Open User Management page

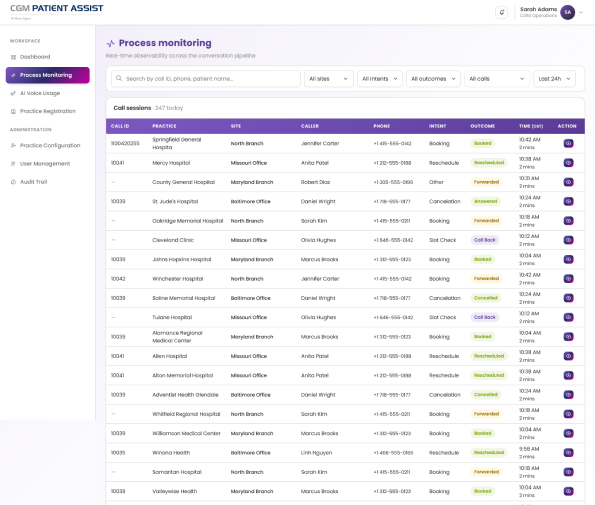click(x=47, y=164)
